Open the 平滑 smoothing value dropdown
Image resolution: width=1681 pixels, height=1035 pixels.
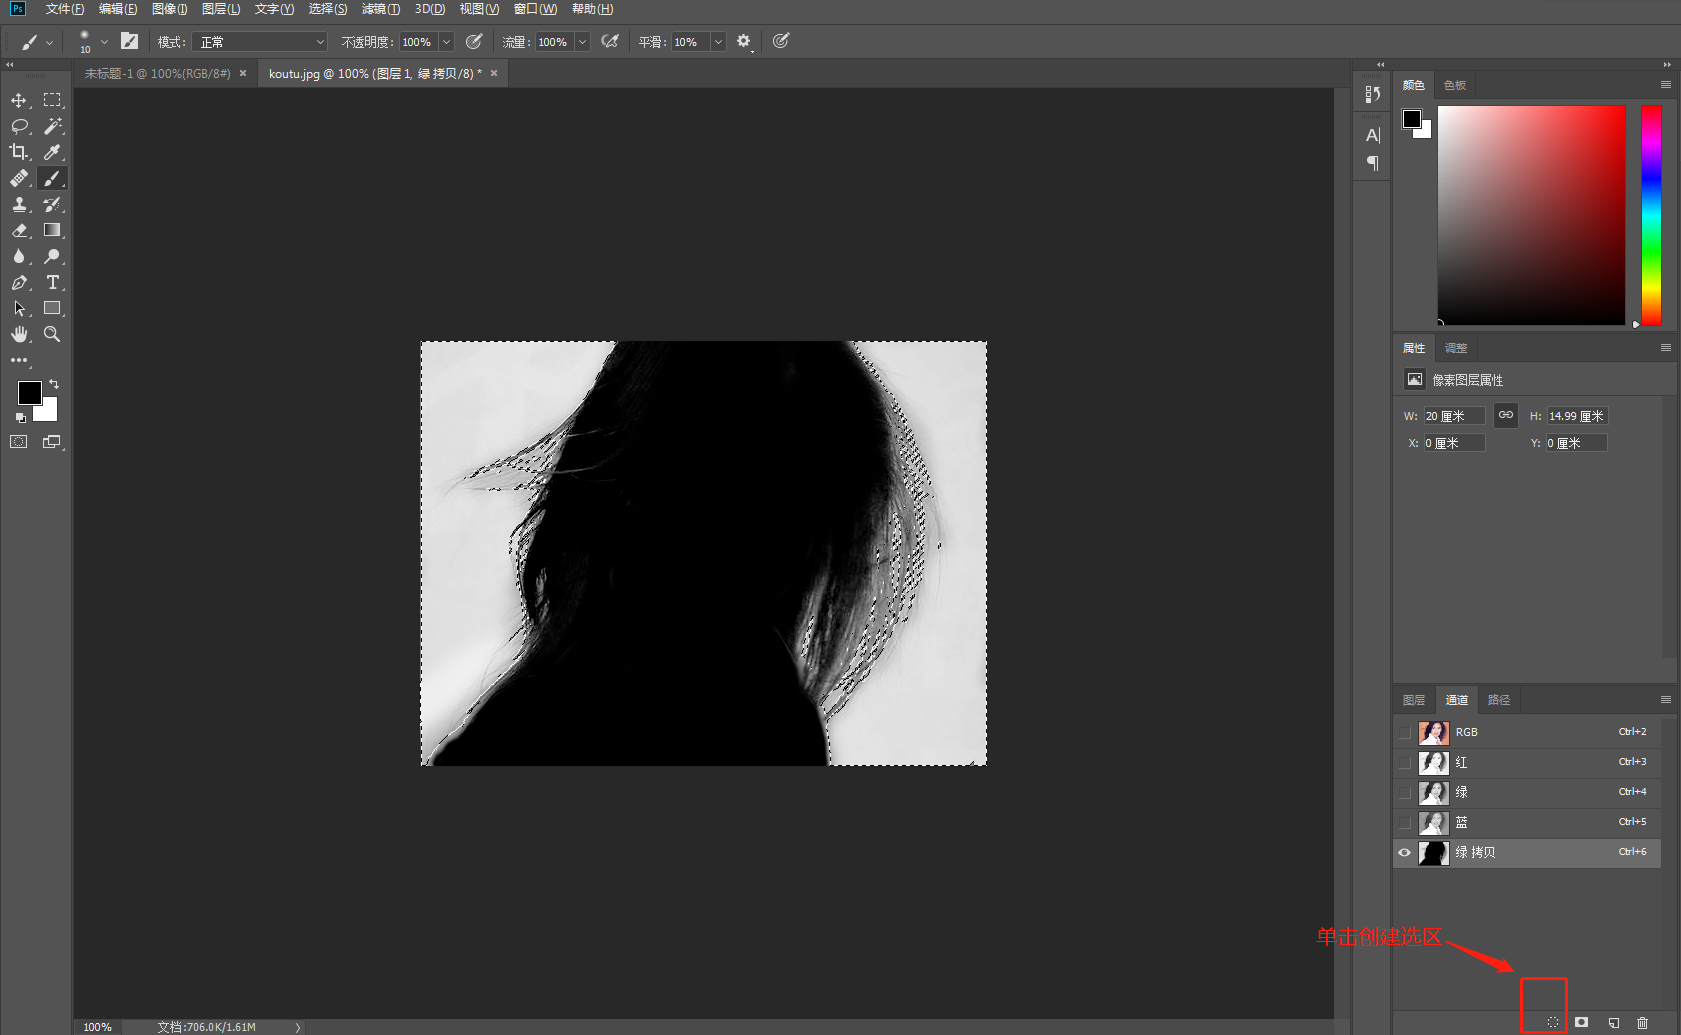coord(717,42)
